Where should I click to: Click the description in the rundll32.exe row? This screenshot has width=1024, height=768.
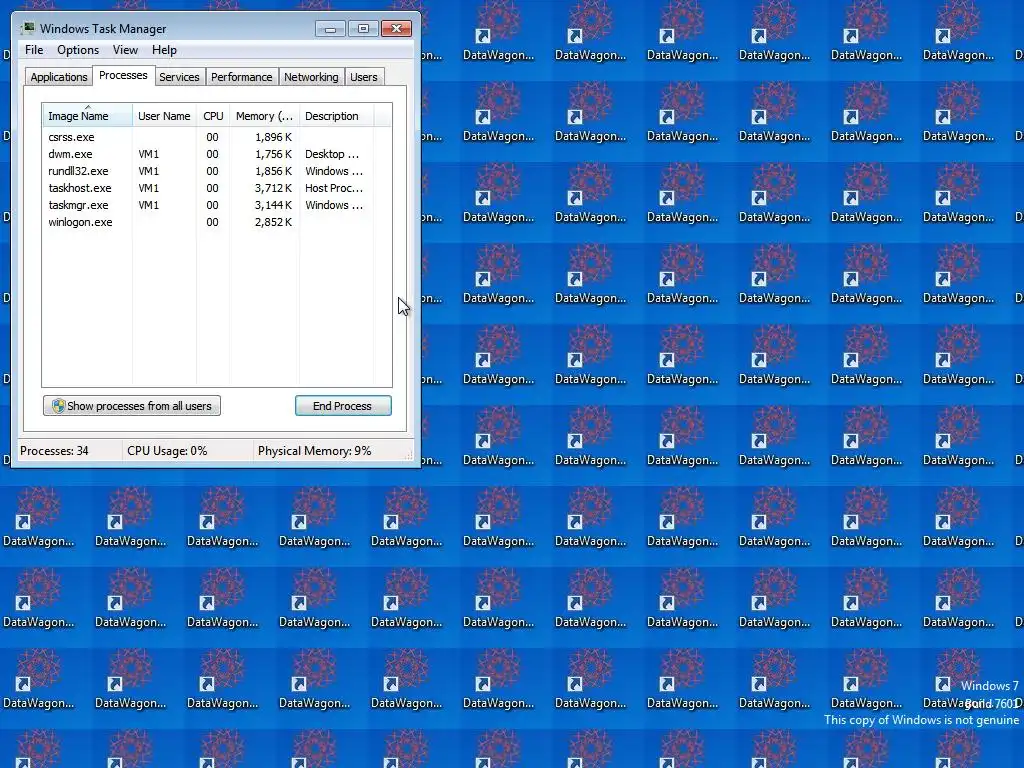coord(334,171)
